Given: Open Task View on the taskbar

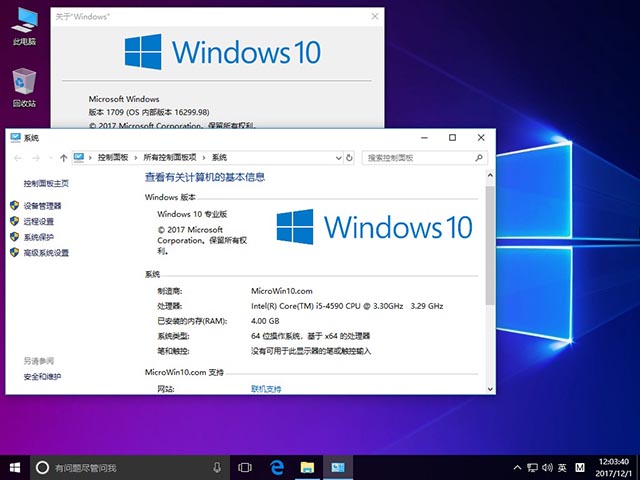Looking at the screenshot, I should pos(245,467).
